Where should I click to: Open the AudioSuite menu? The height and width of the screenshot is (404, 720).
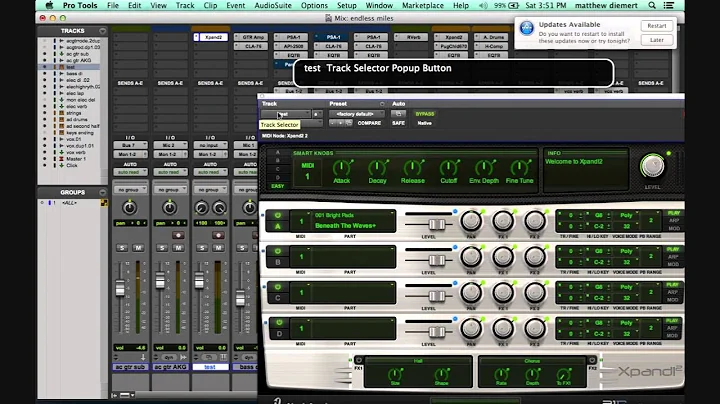273,6
